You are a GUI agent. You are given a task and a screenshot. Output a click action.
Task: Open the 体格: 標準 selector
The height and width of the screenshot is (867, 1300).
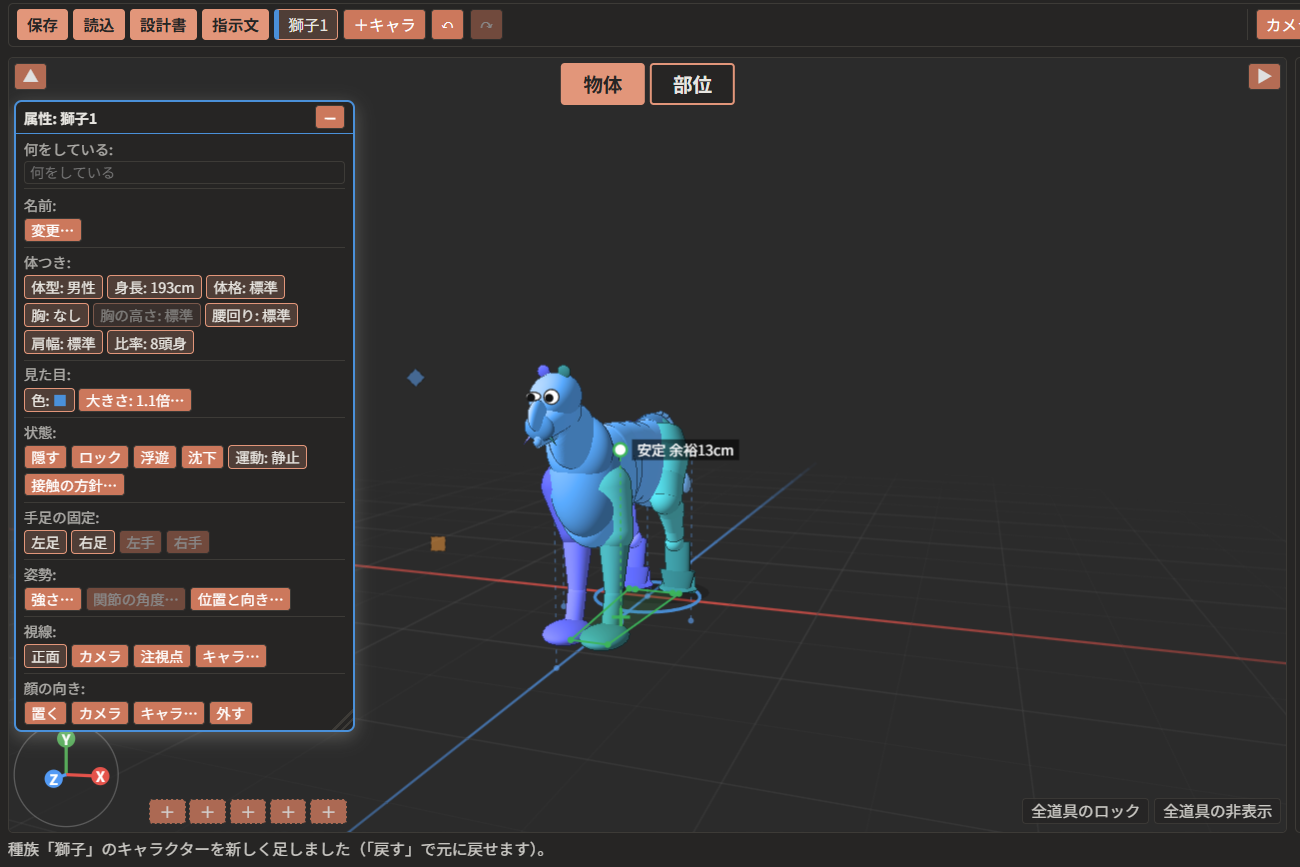pos(245,288)
